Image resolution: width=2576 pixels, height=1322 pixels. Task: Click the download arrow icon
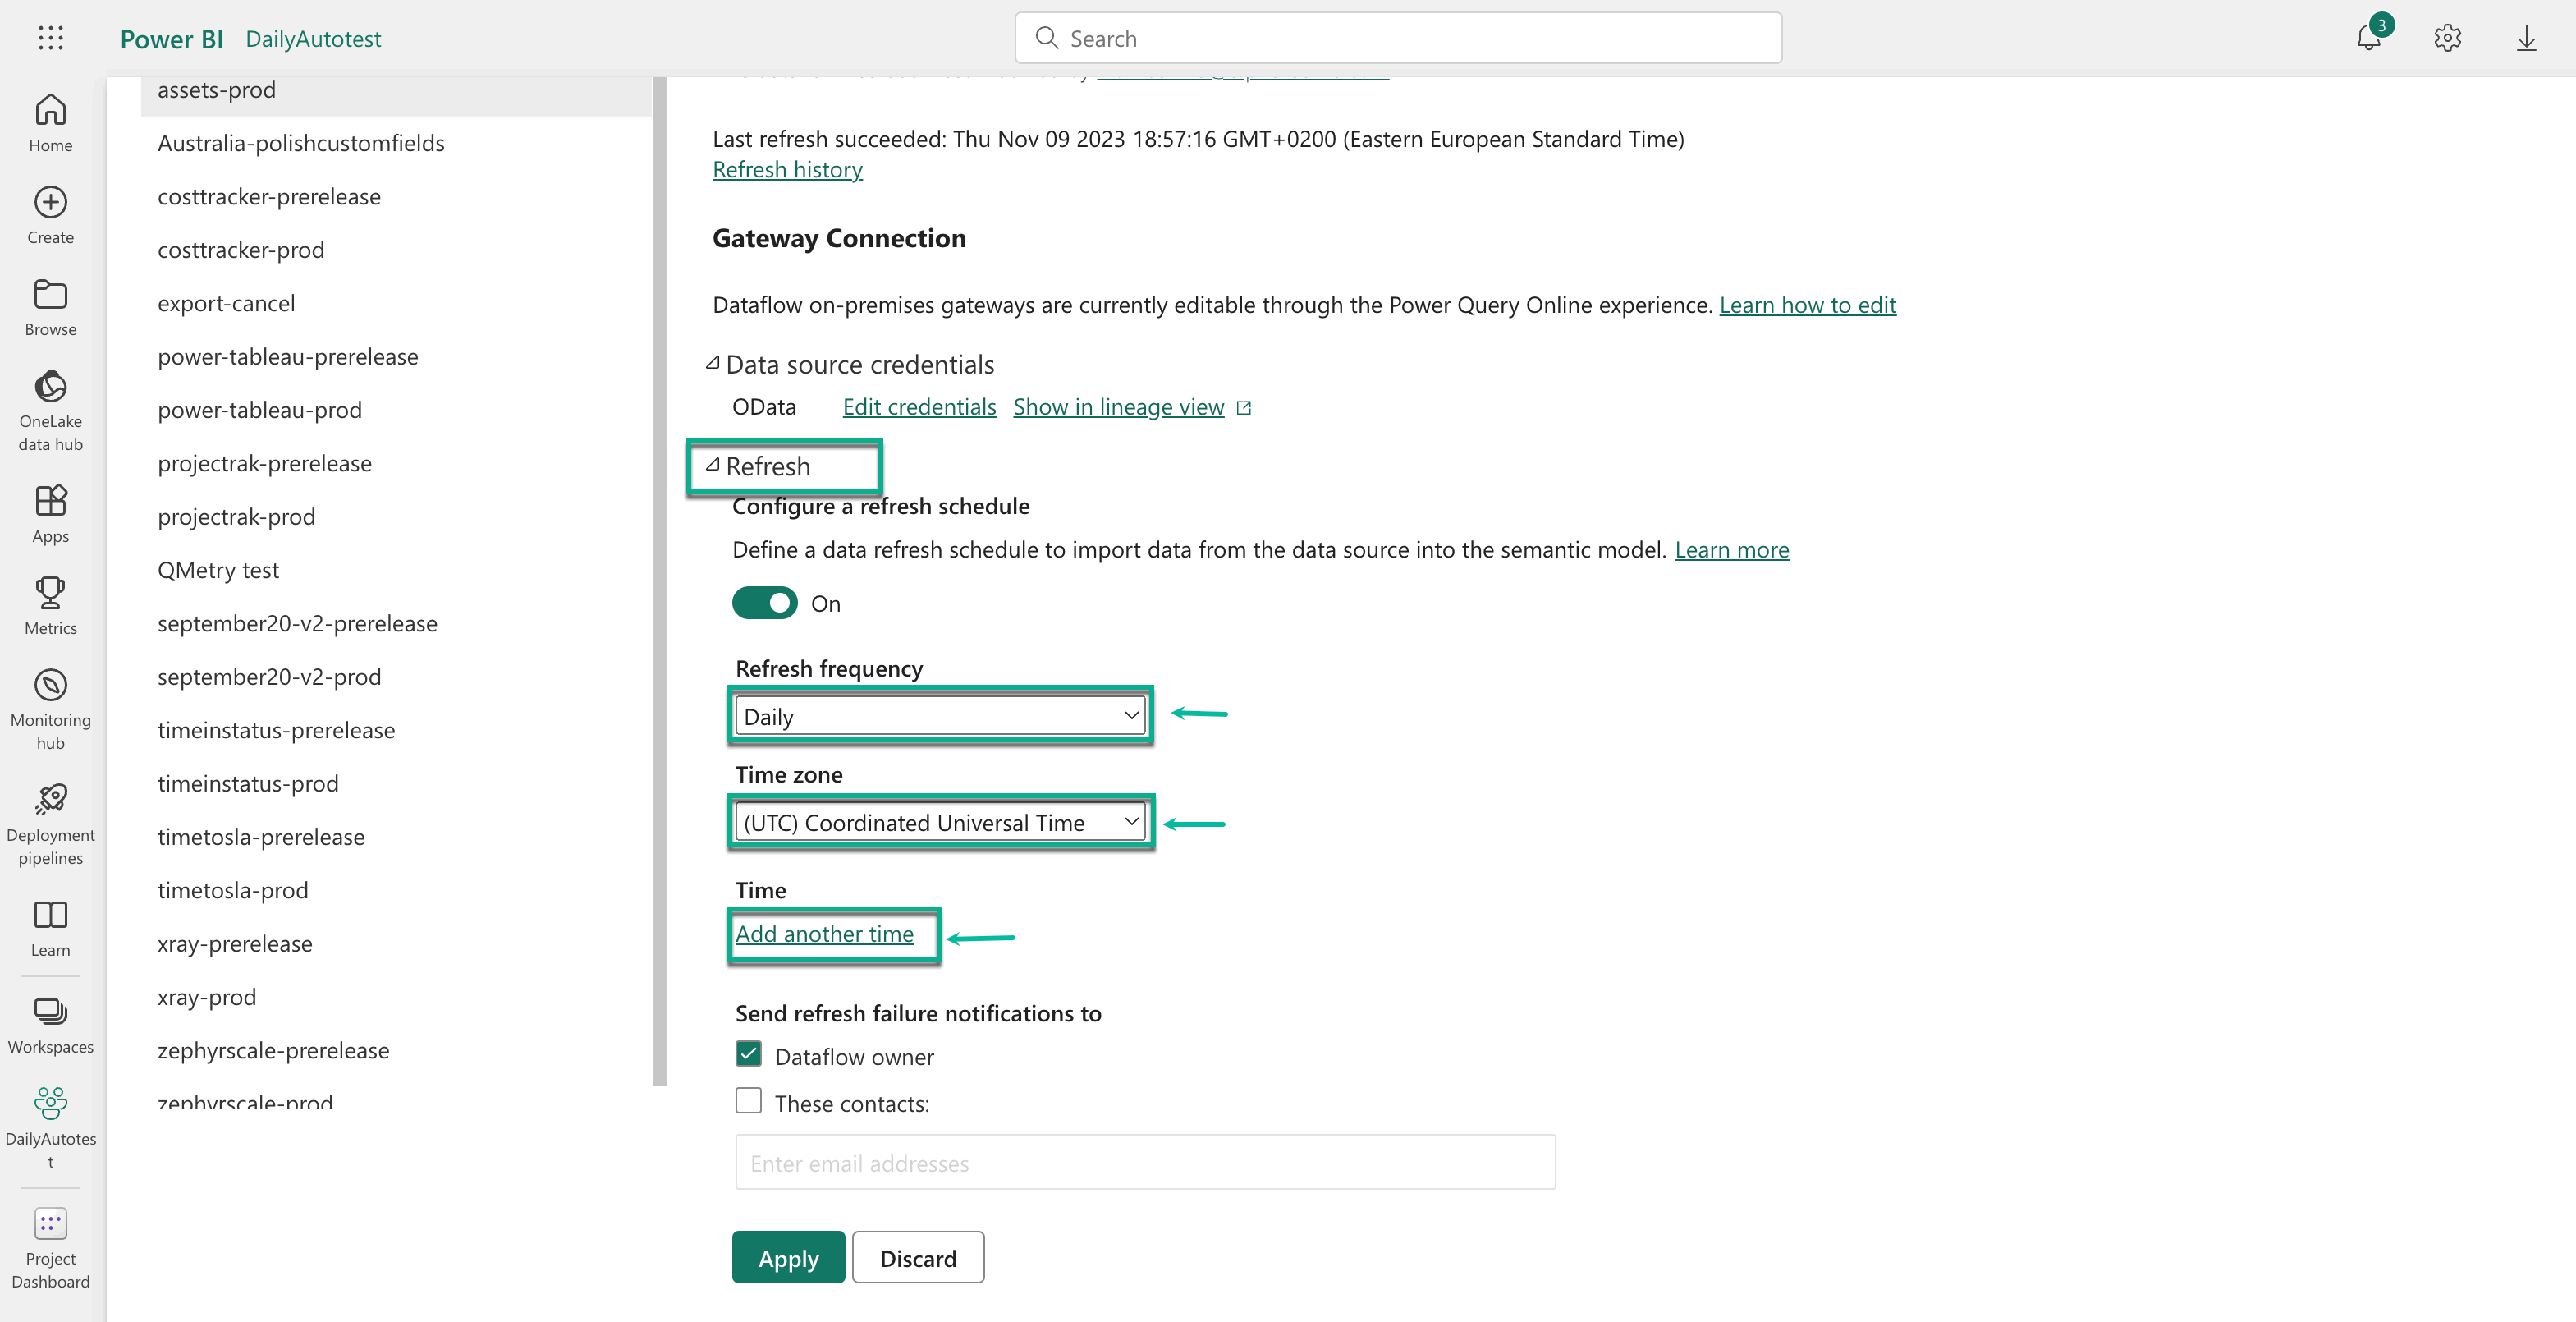pos(2526,38)
